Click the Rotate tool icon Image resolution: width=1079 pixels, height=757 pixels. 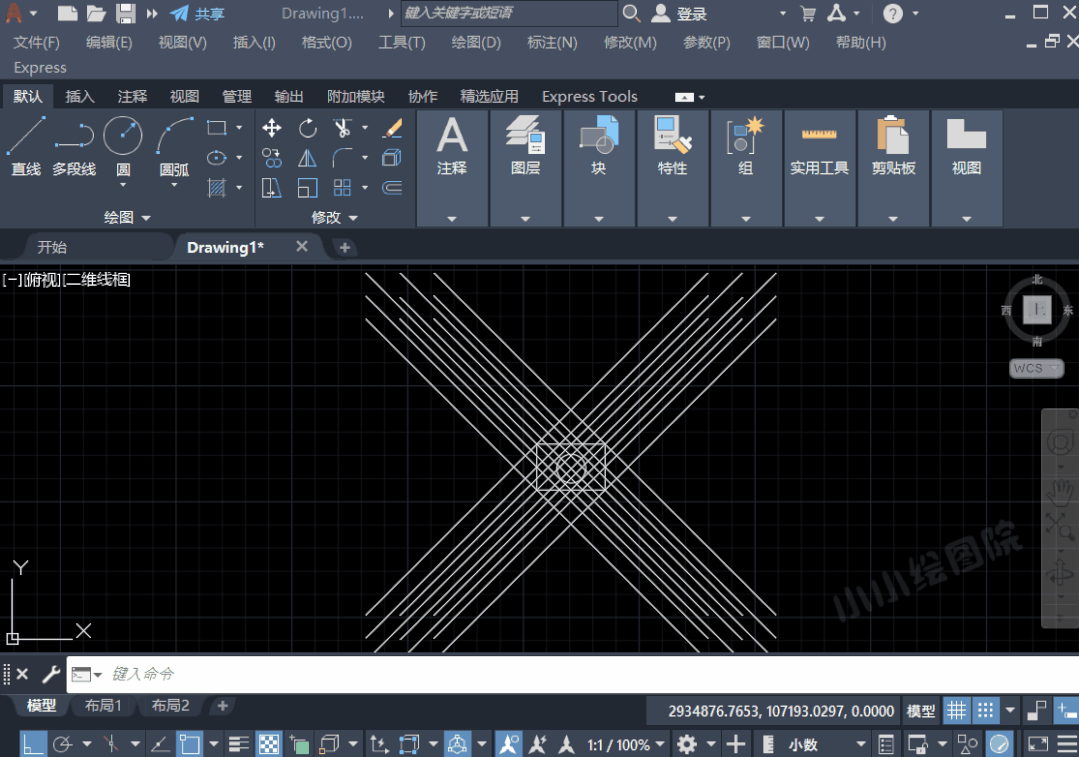307,128
